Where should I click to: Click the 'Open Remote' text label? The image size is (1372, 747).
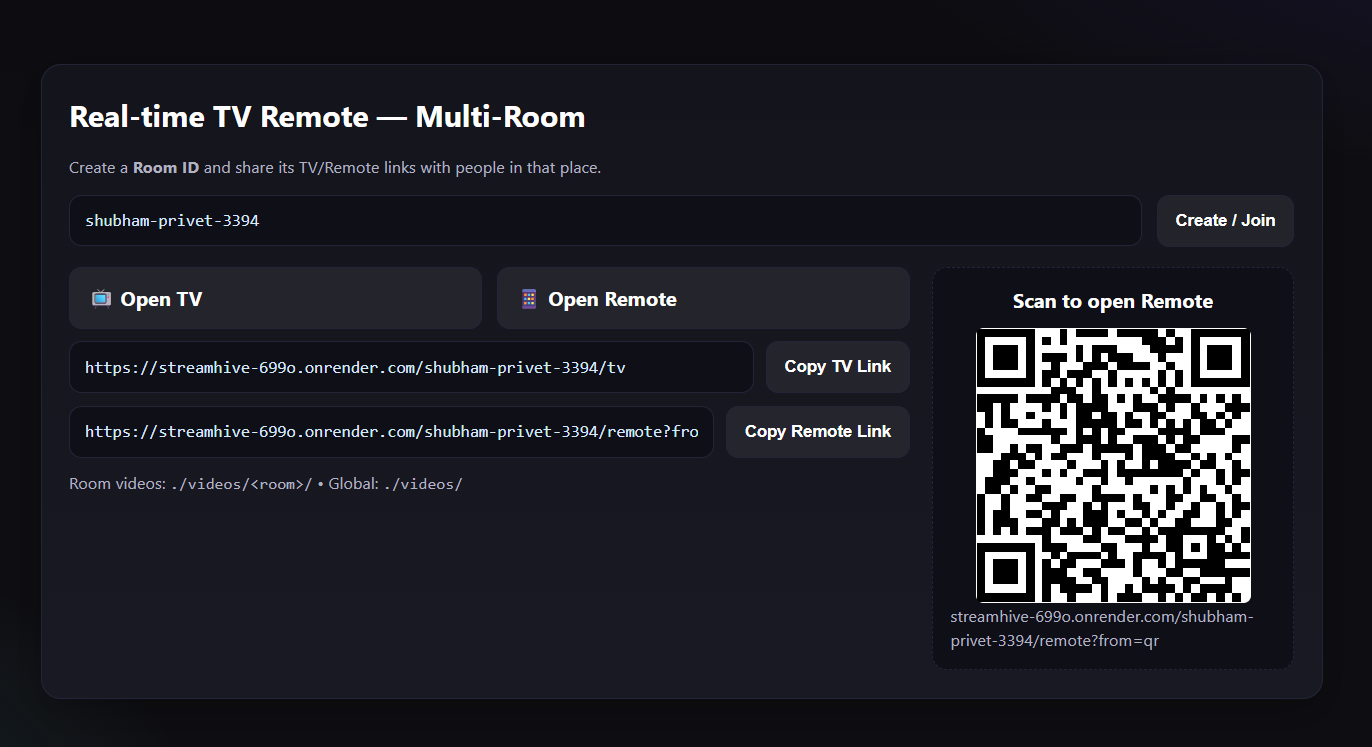point(612,299)
